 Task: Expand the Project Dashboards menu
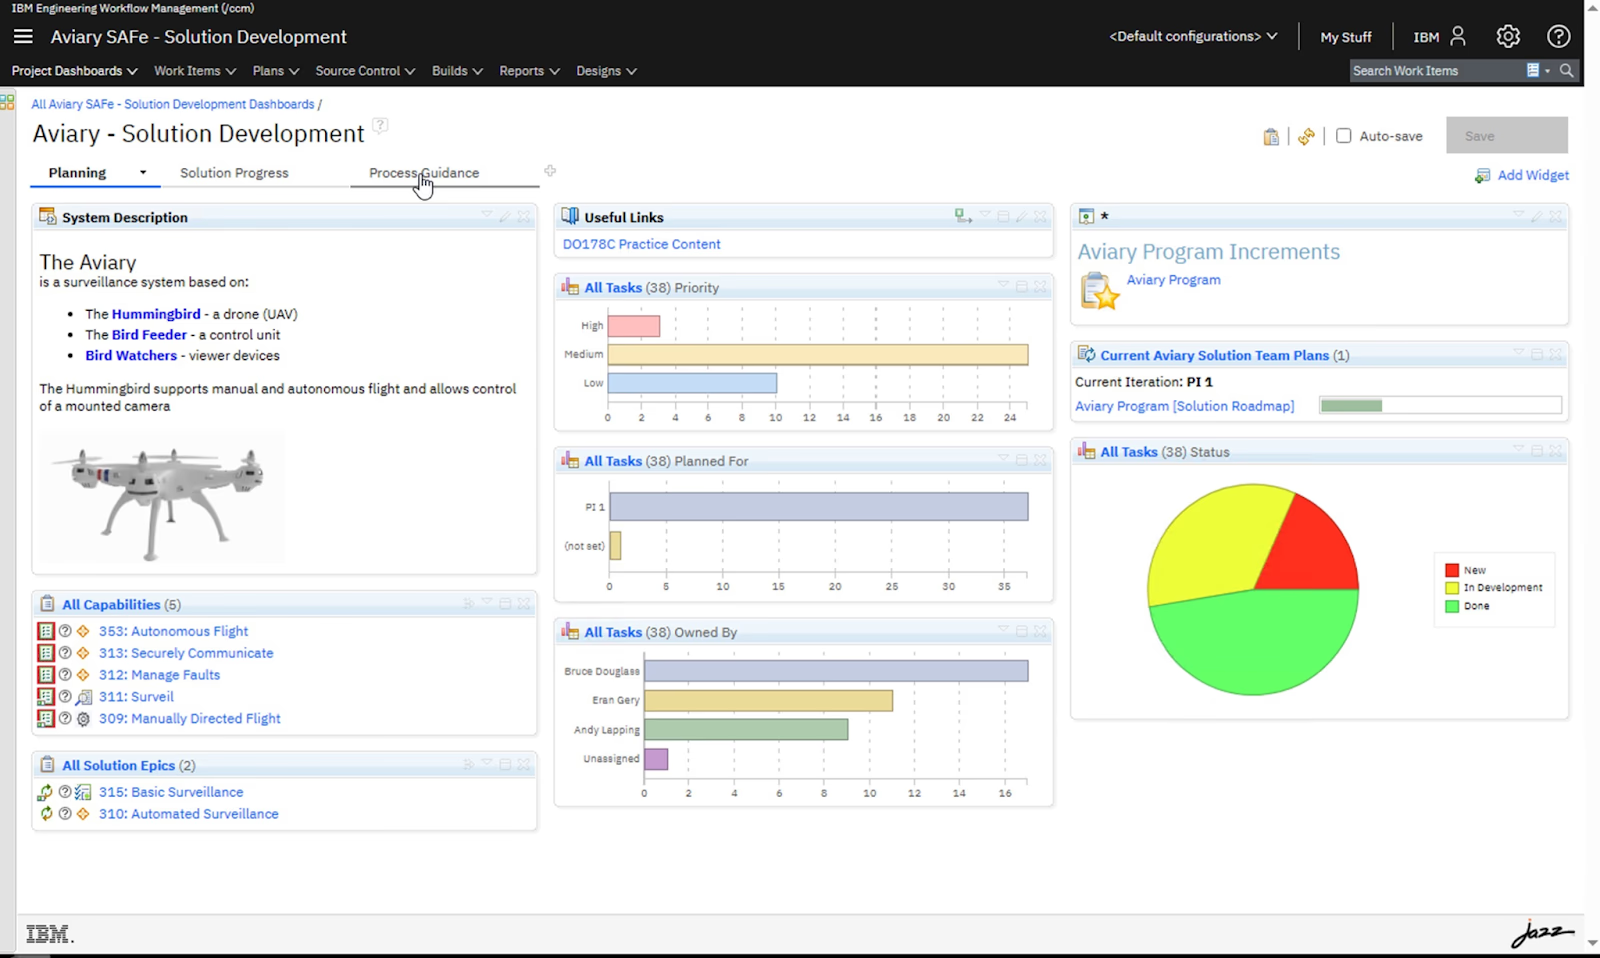(74, 71)
